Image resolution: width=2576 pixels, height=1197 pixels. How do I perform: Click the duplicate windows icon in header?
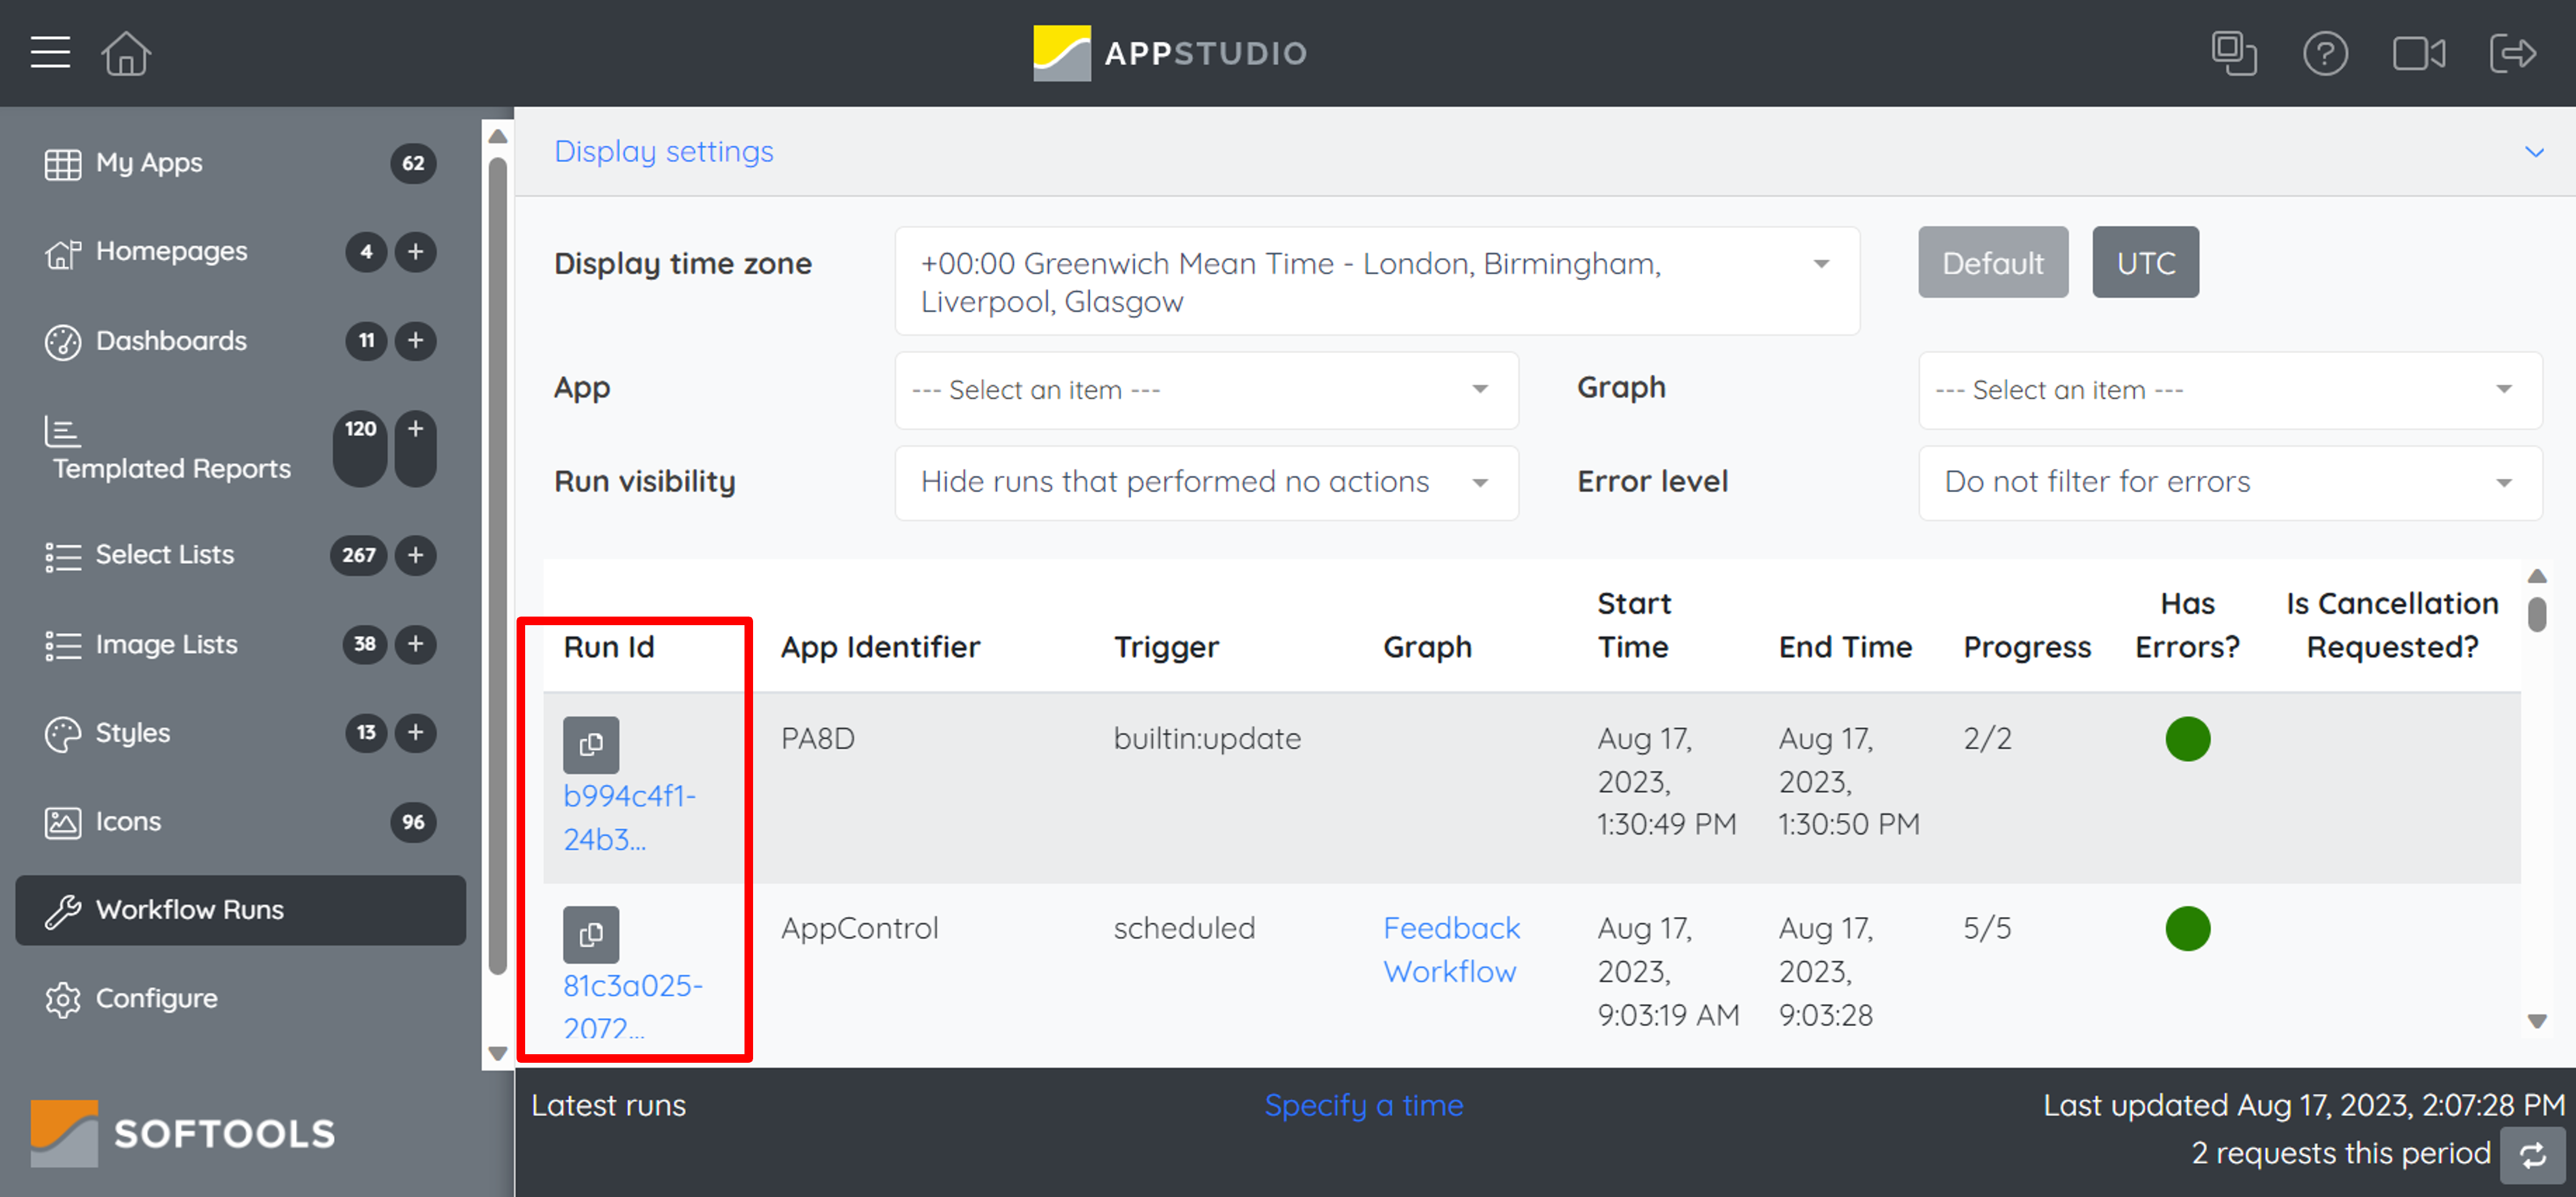click(x=2234, y=53)
